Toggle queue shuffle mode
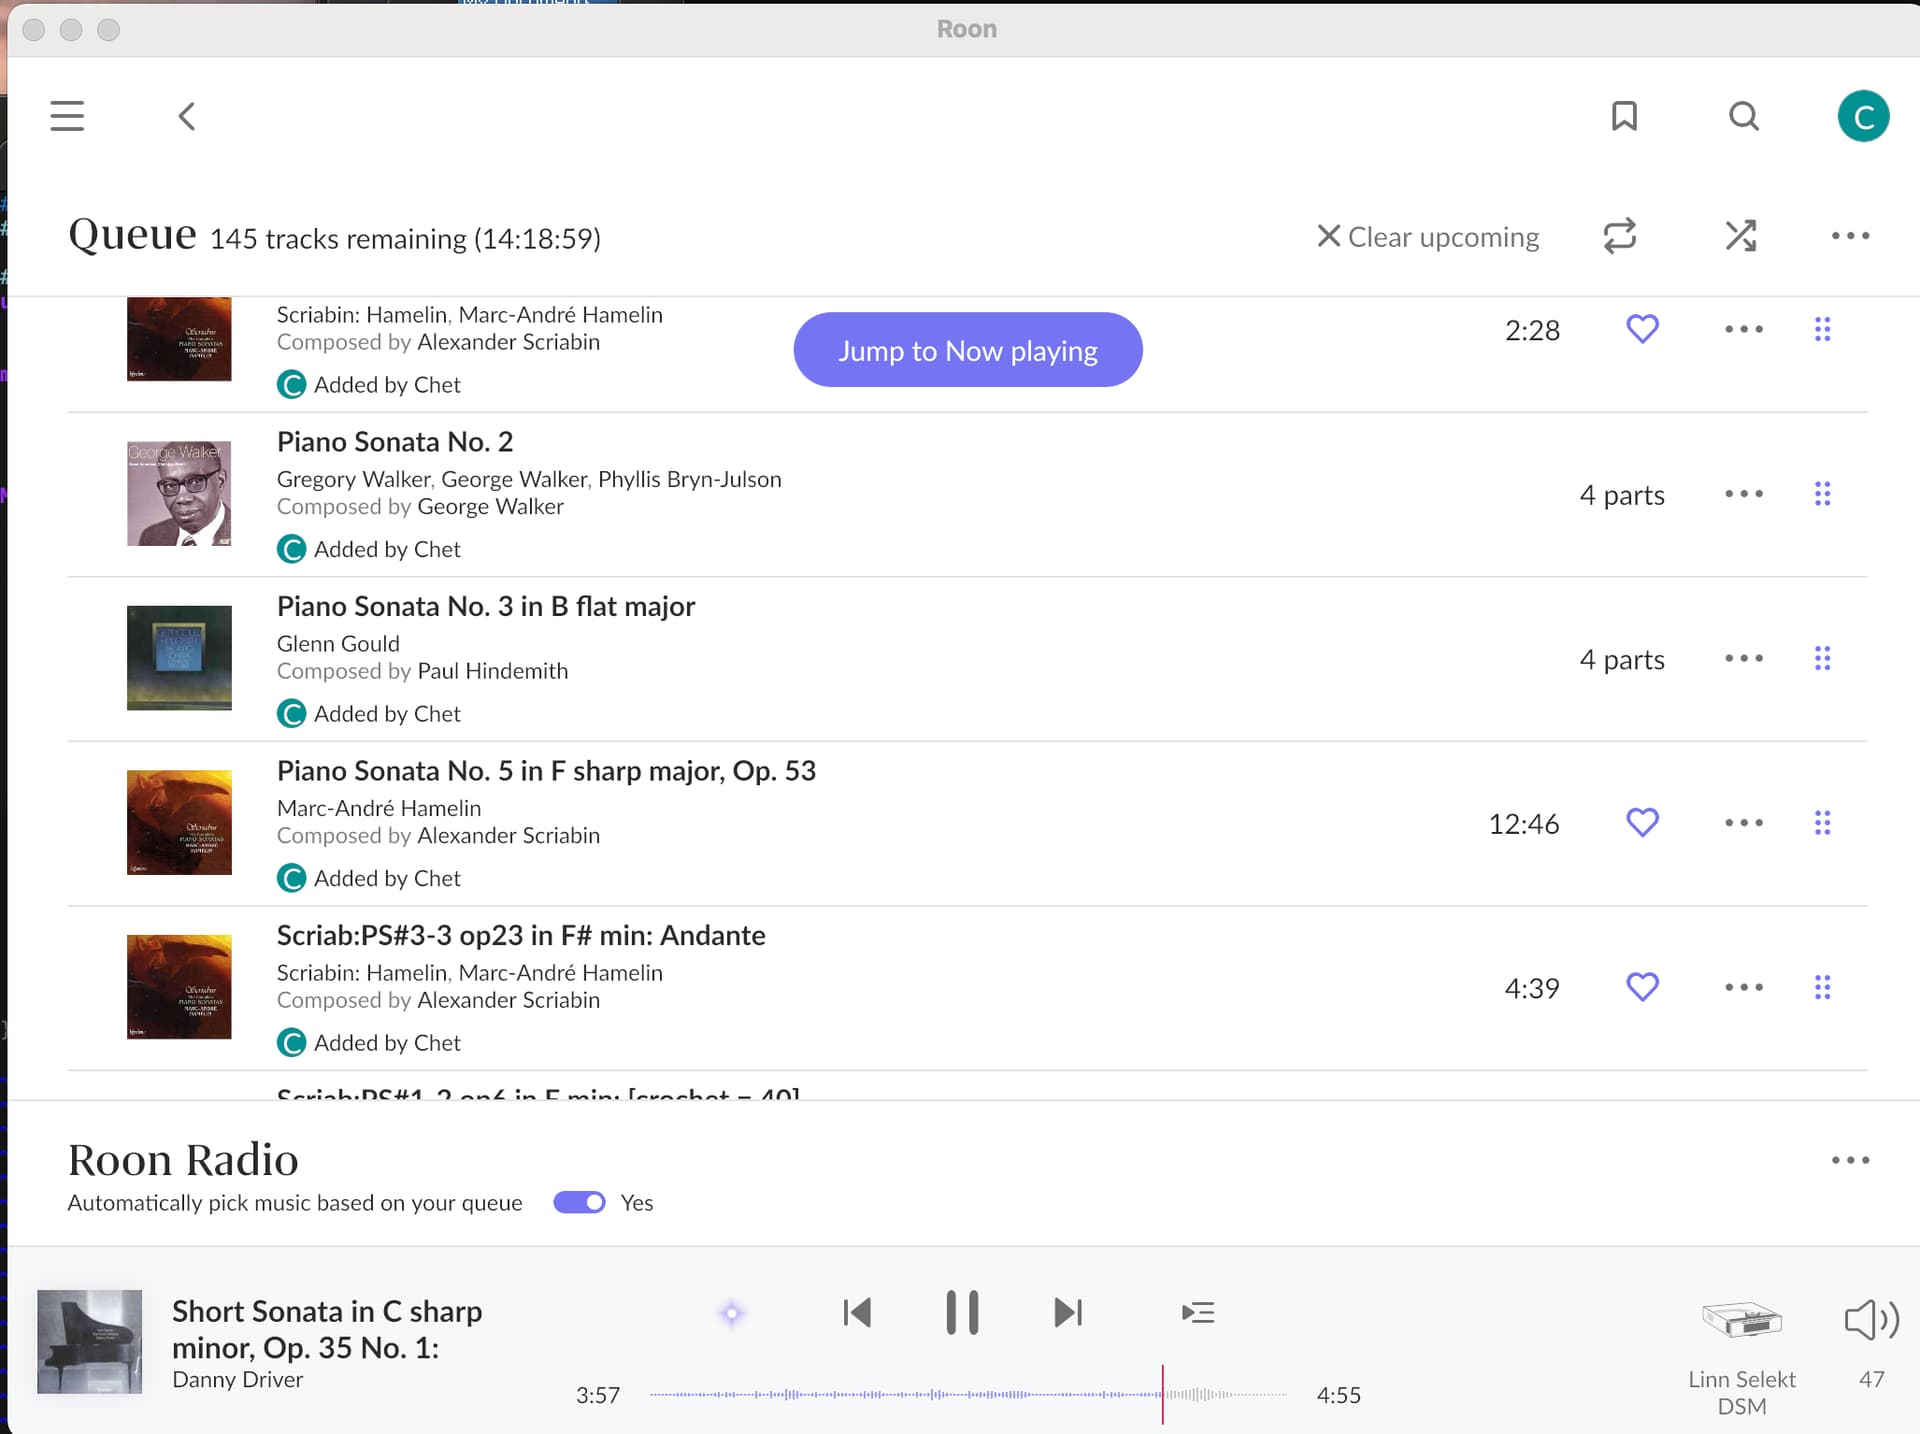Screen dimensions: 1920x1434 1741,236
